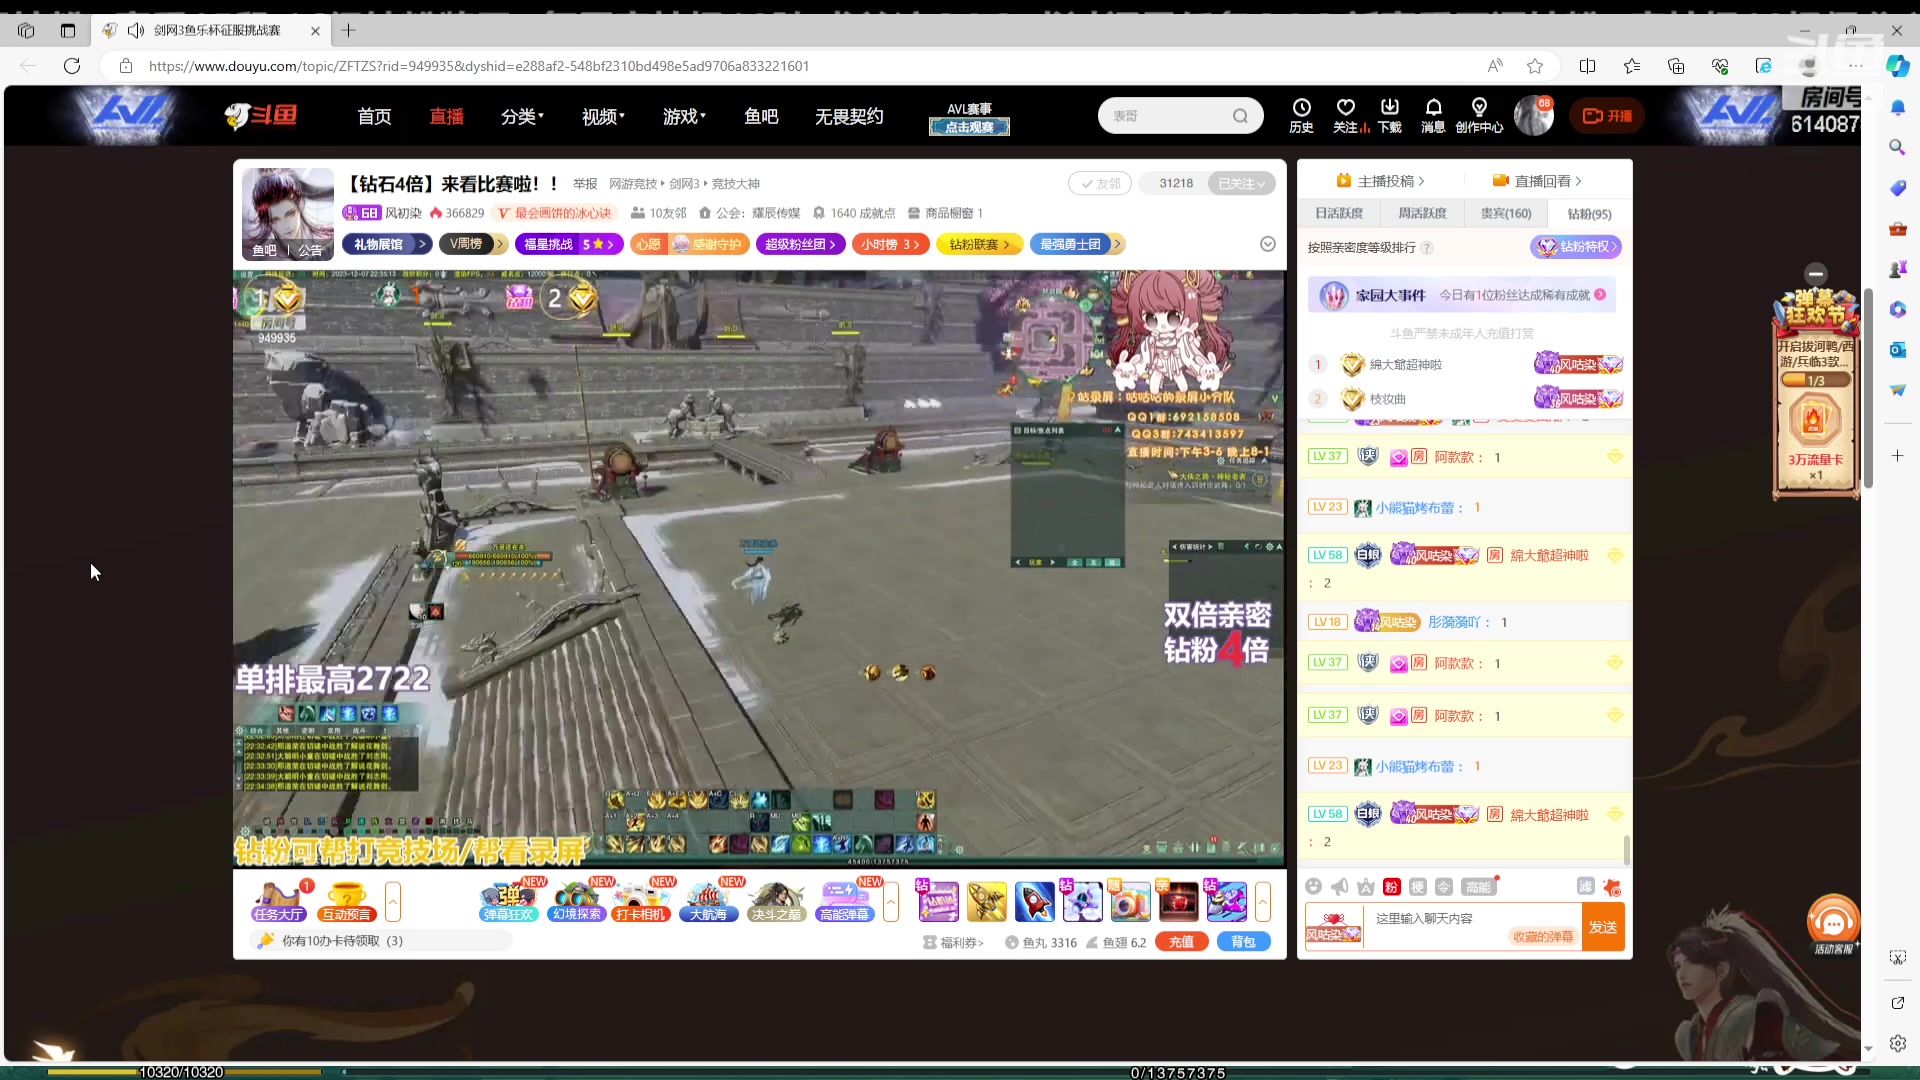1920x1080 pixels.
Task: Open emoji picker in chat toolbar
Action: [1314, 887]
